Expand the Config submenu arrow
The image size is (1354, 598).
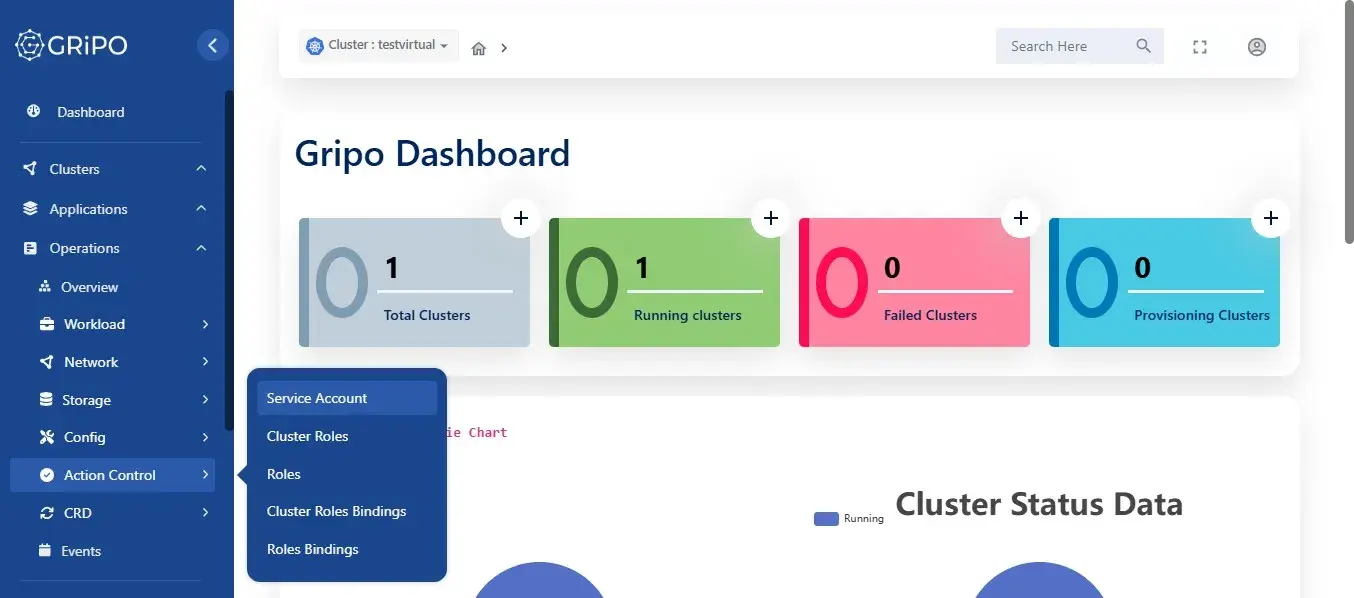(x=205, y=437)
